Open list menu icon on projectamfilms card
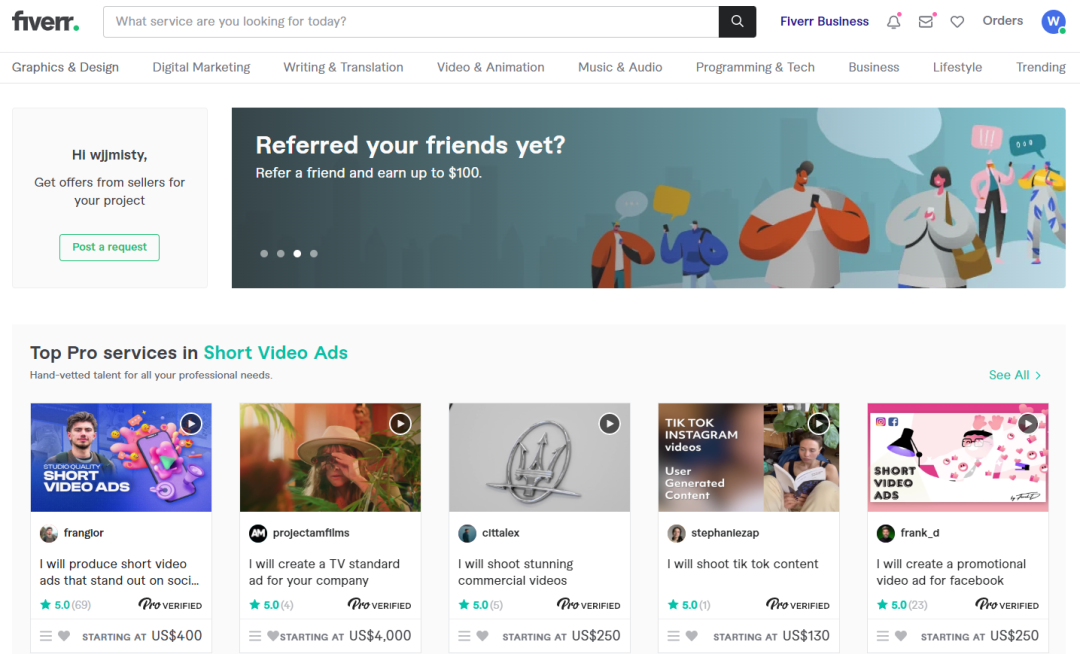This screenshot has height=654, width=1080. click(255, 636)
